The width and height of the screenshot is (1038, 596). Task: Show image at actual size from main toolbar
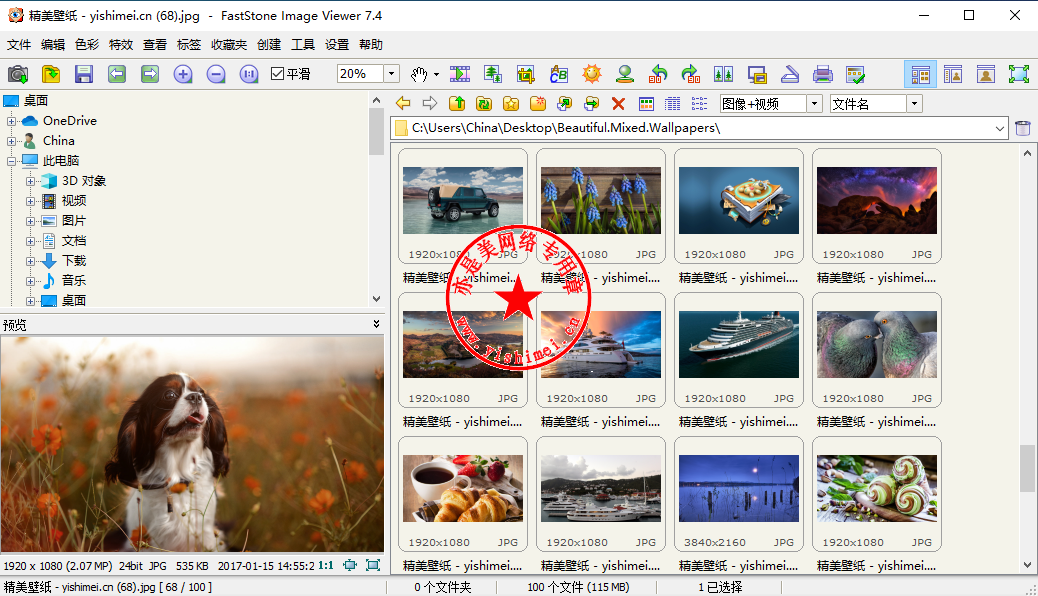[249, 74]
